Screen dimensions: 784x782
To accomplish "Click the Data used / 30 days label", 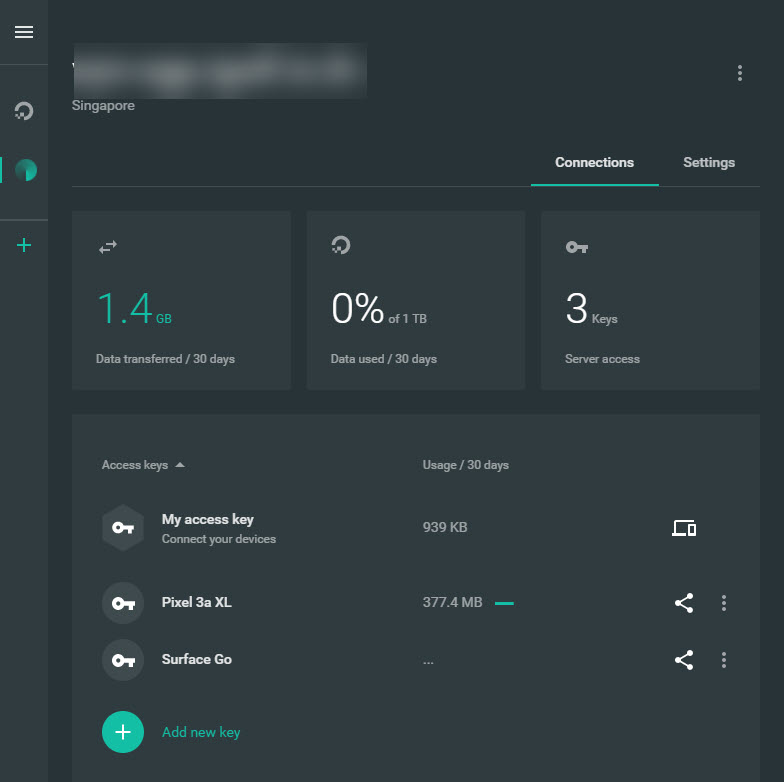I will point(384,359).
